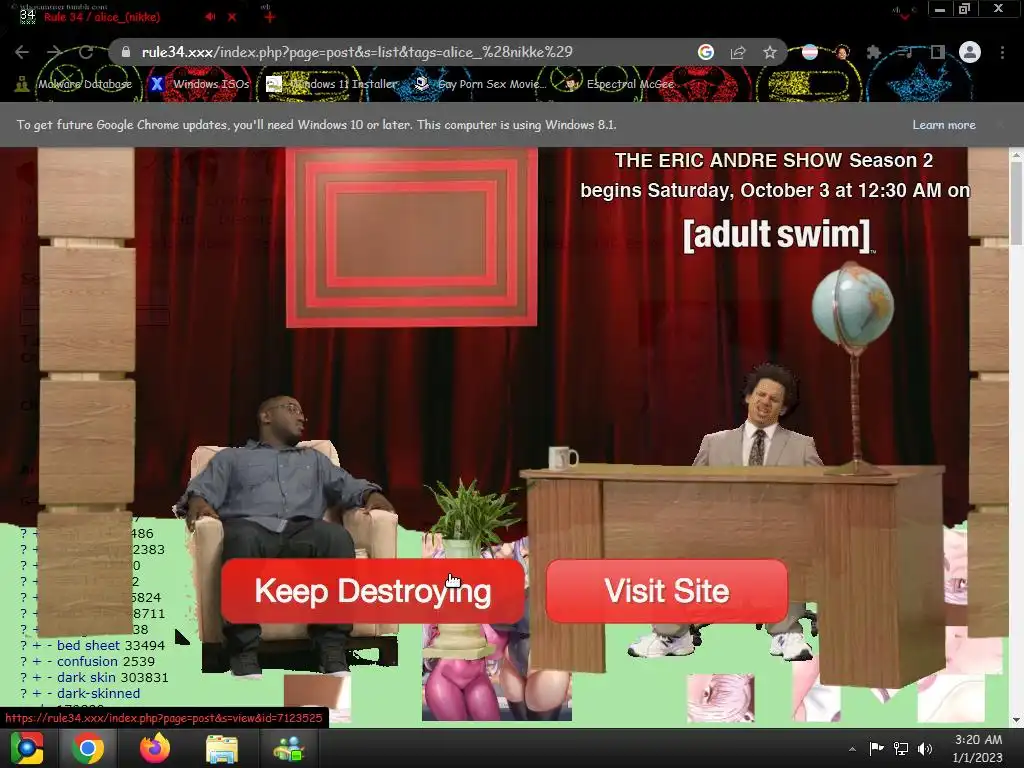The height and width of the screenshot is (768, 1024).
Task: Bookmark this page with the star
Action: point(770,52)
